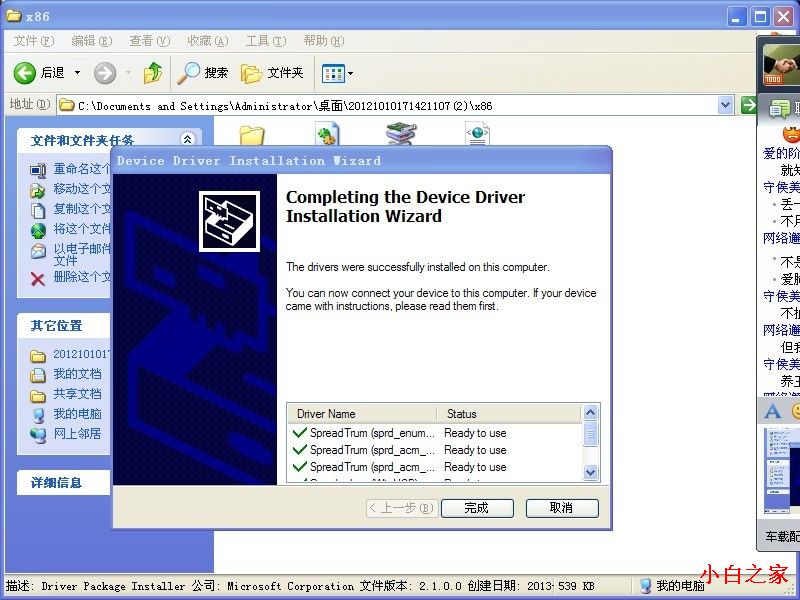Click the driver list scroll-up arrow
The width and height of the screenshot is (800, 600).
pos(590,412)
